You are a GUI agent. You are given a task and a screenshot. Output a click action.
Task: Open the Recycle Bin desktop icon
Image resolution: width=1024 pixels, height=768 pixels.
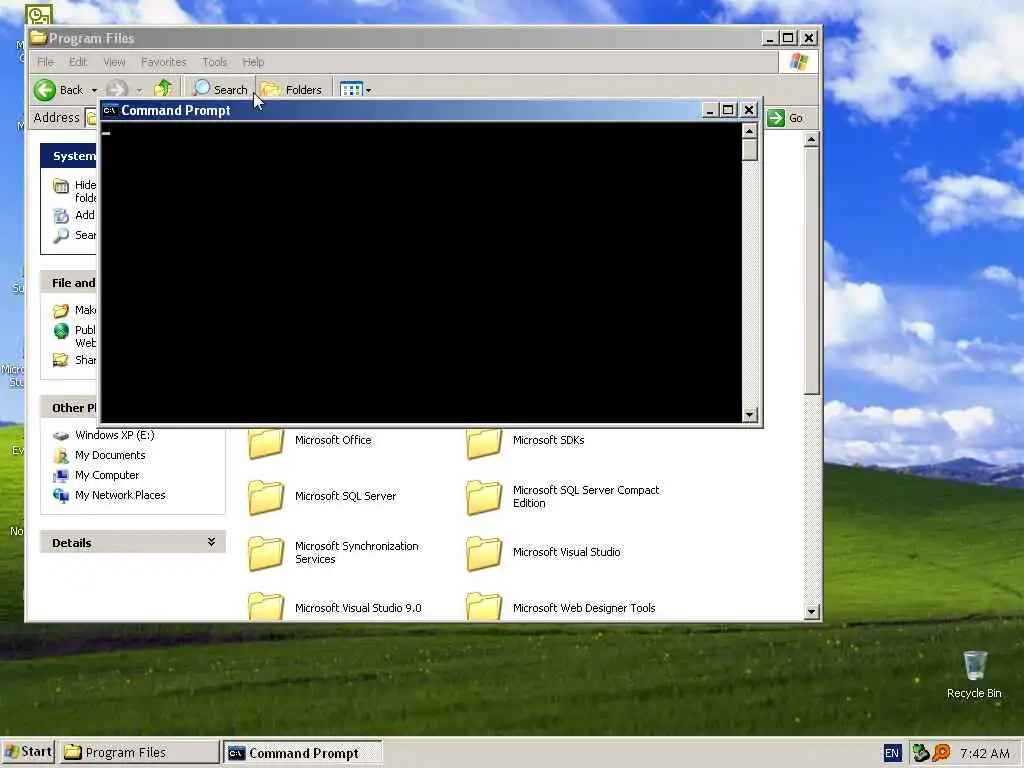[x=974, y=666]
